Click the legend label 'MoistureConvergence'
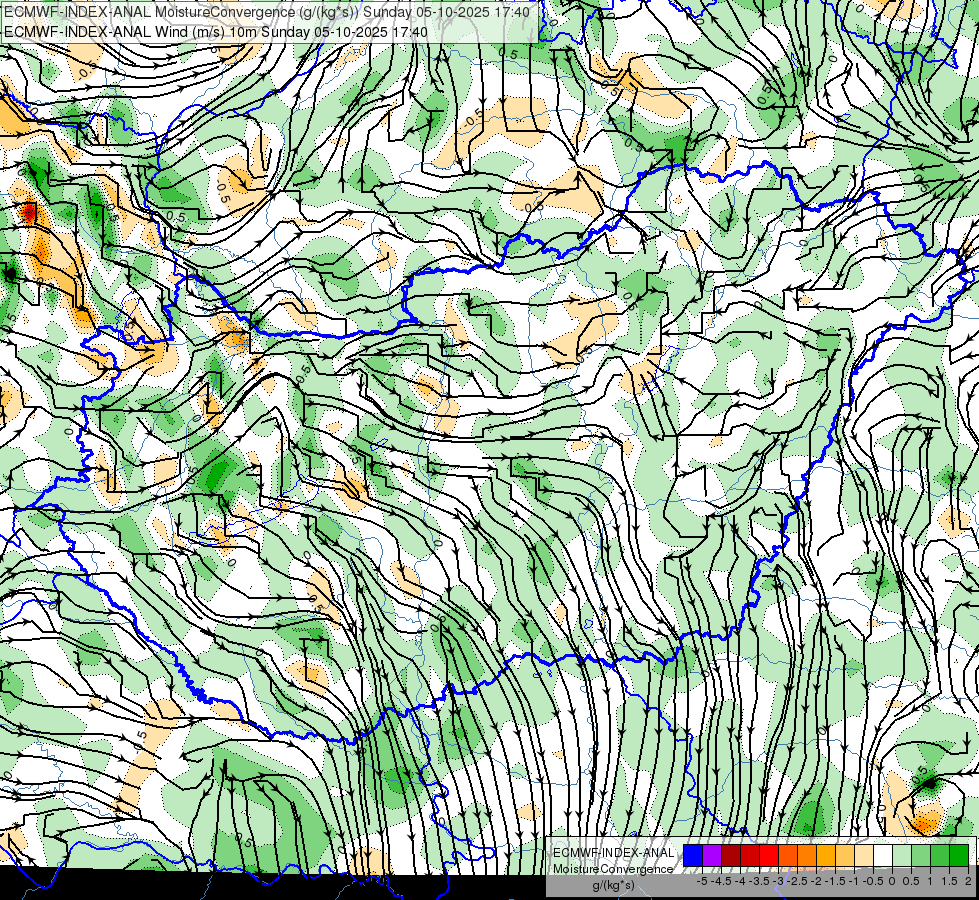The width and height of the screenshot is (979, 900). point(613,869)
